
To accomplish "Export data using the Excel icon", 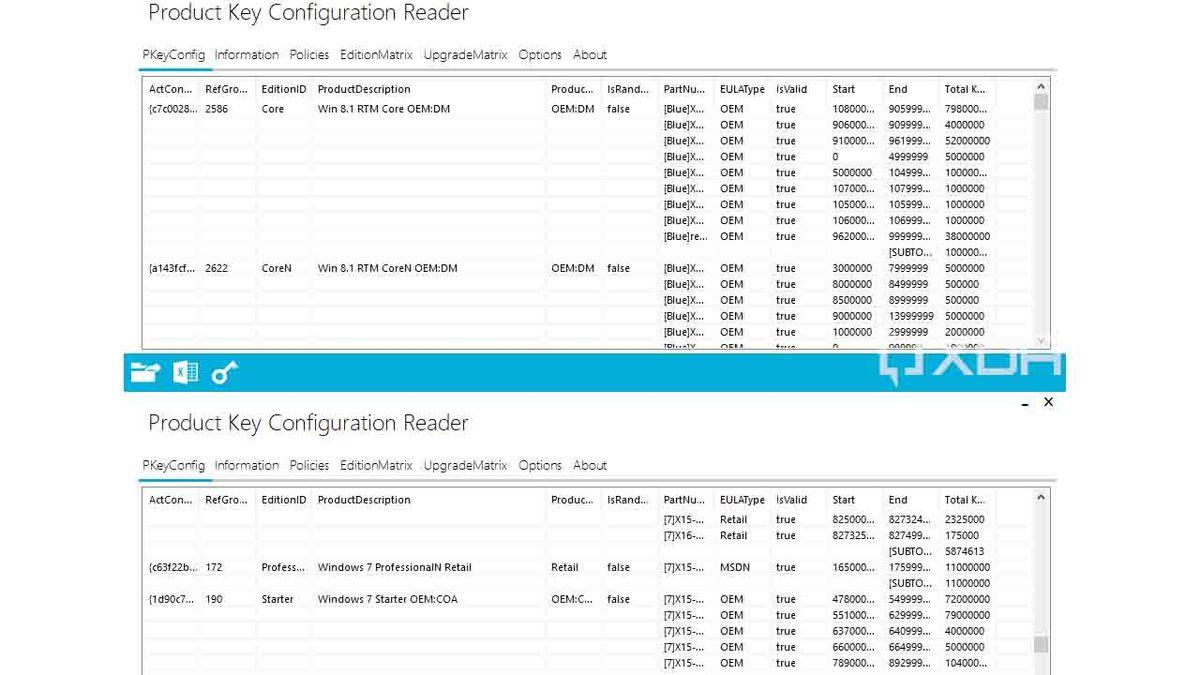I will [x=185, y=371].
